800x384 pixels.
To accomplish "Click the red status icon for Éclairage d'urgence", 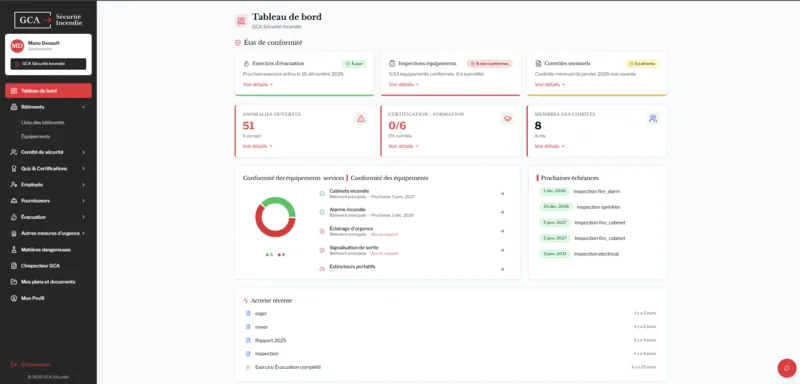I will tap(322, 232).
